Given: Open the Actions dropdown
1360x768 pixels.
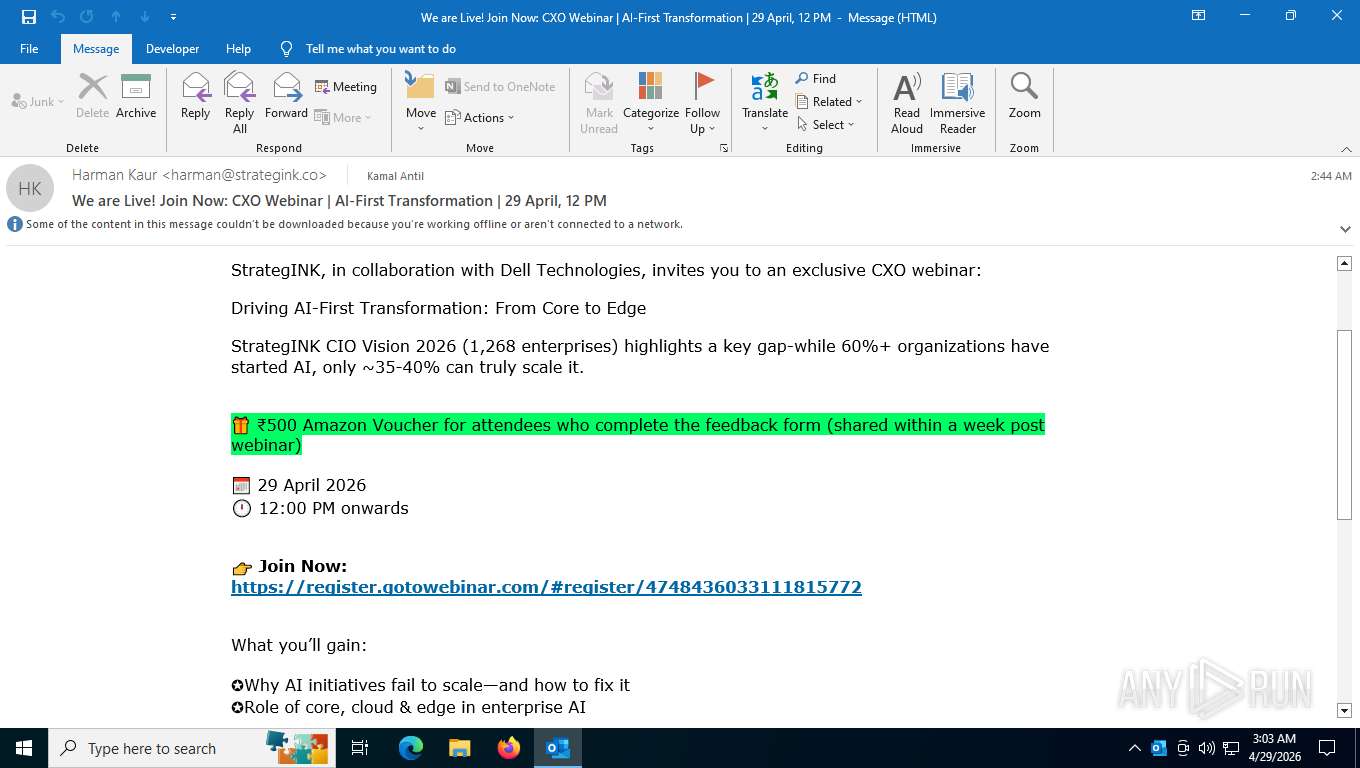Looking at the screenshot, I should click(x=480, y=117).
